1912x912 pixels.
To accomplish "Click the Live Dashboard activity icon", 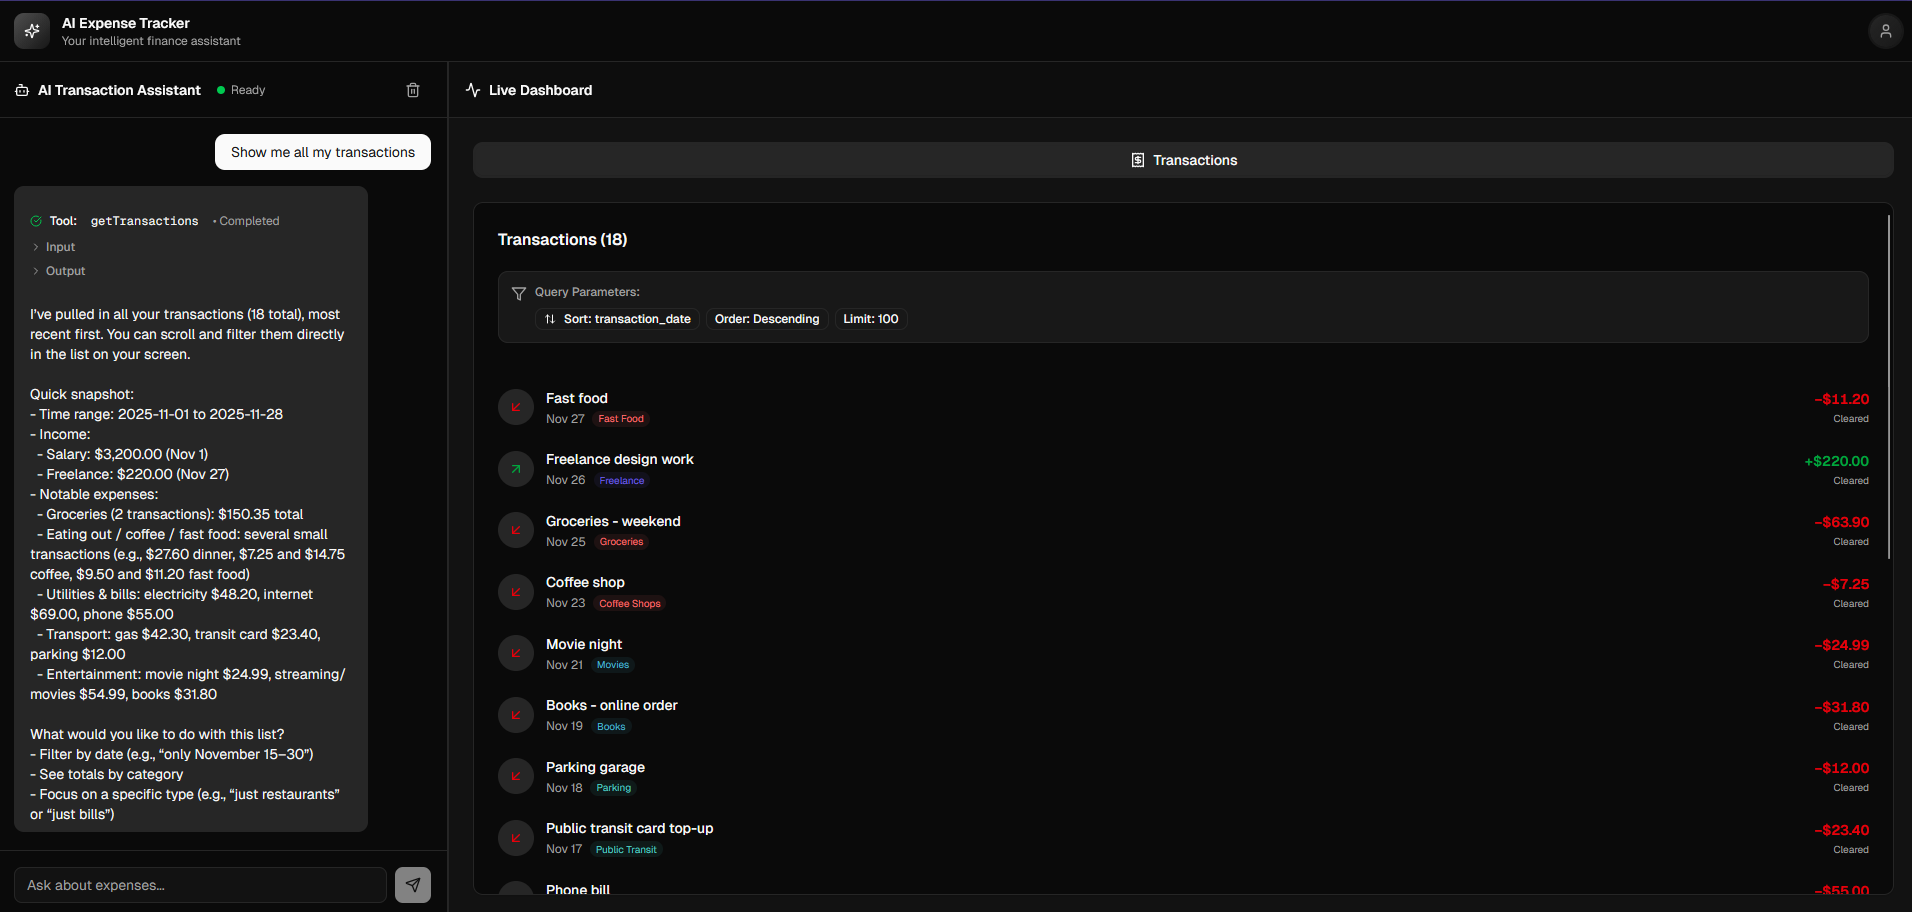I will [x=473, y=90].
